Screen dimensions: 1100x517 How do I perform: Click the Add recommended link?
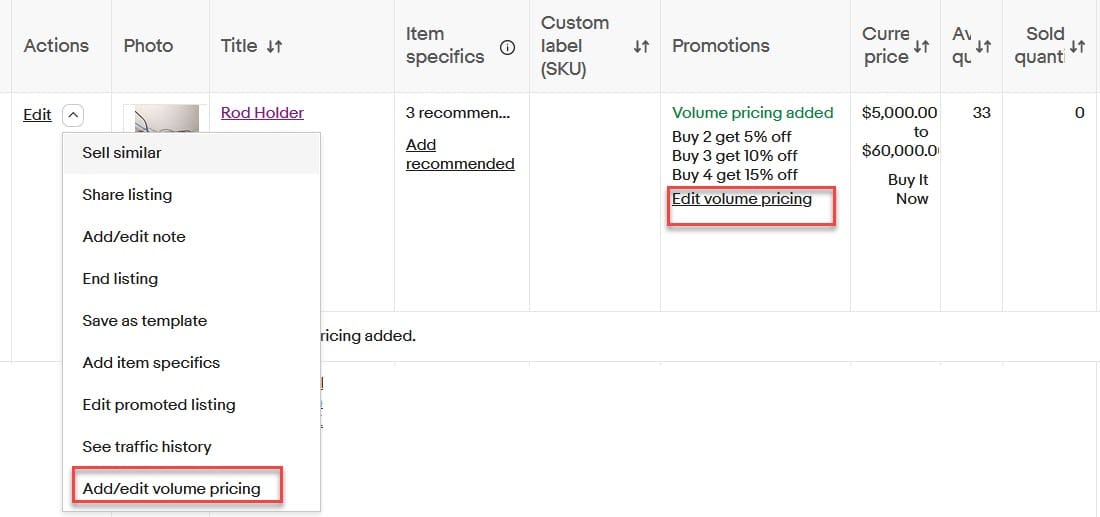point(460,154)
